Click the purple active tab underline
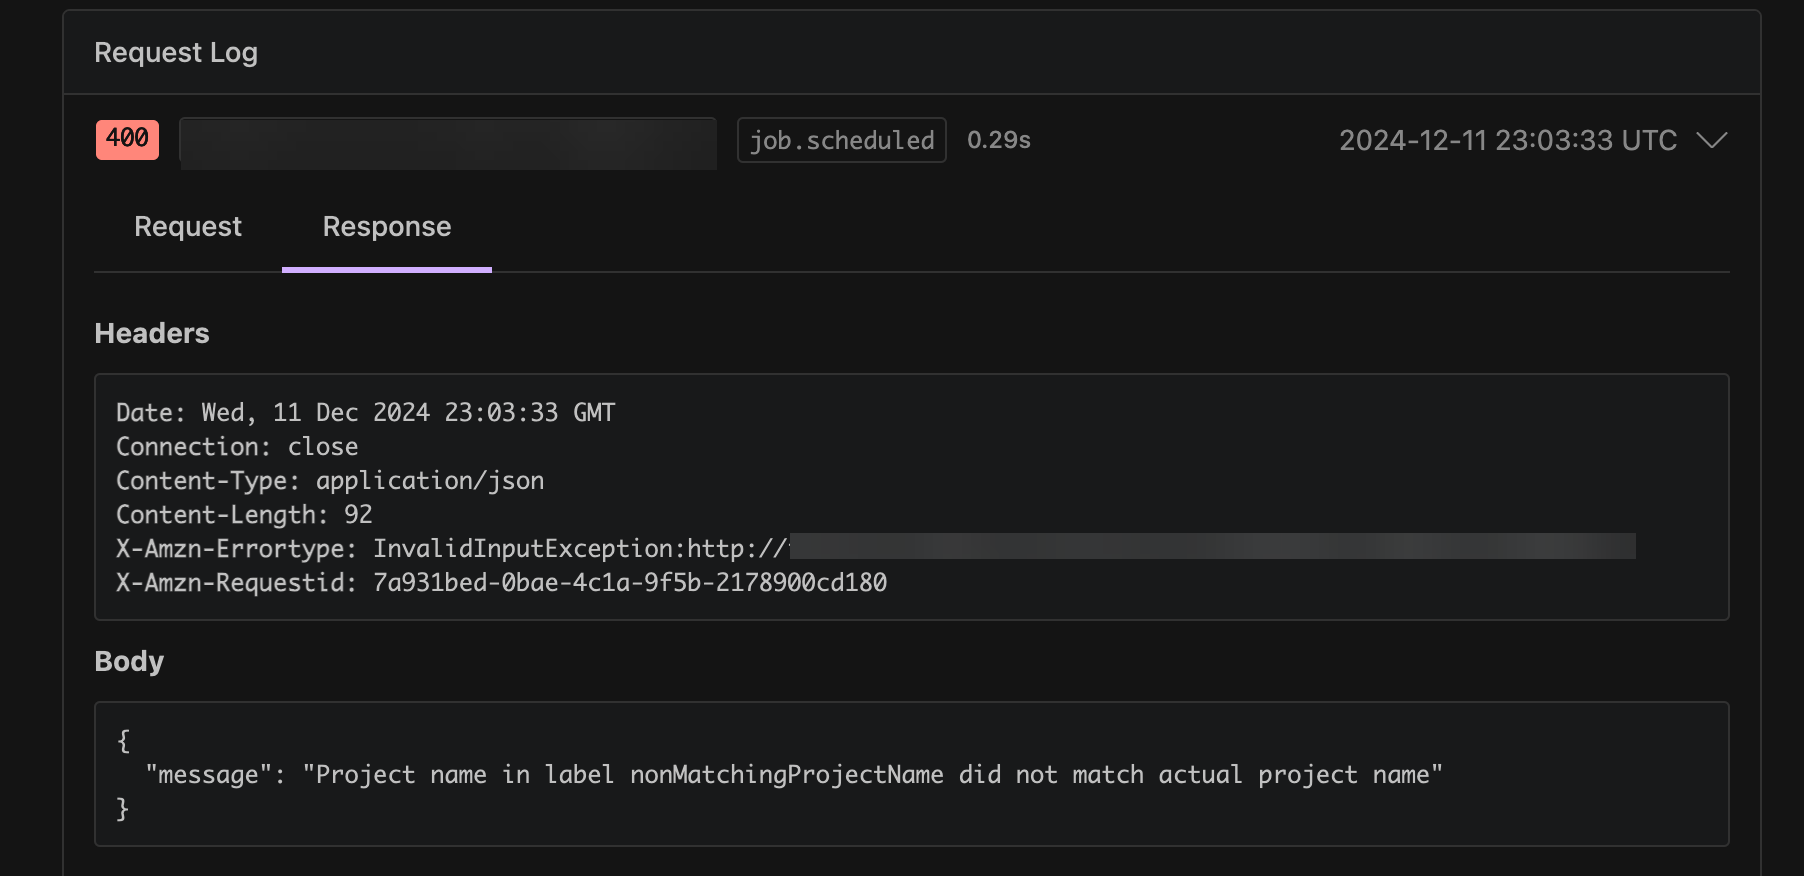Screen dimensions: 1804x876 pos(386,268)
